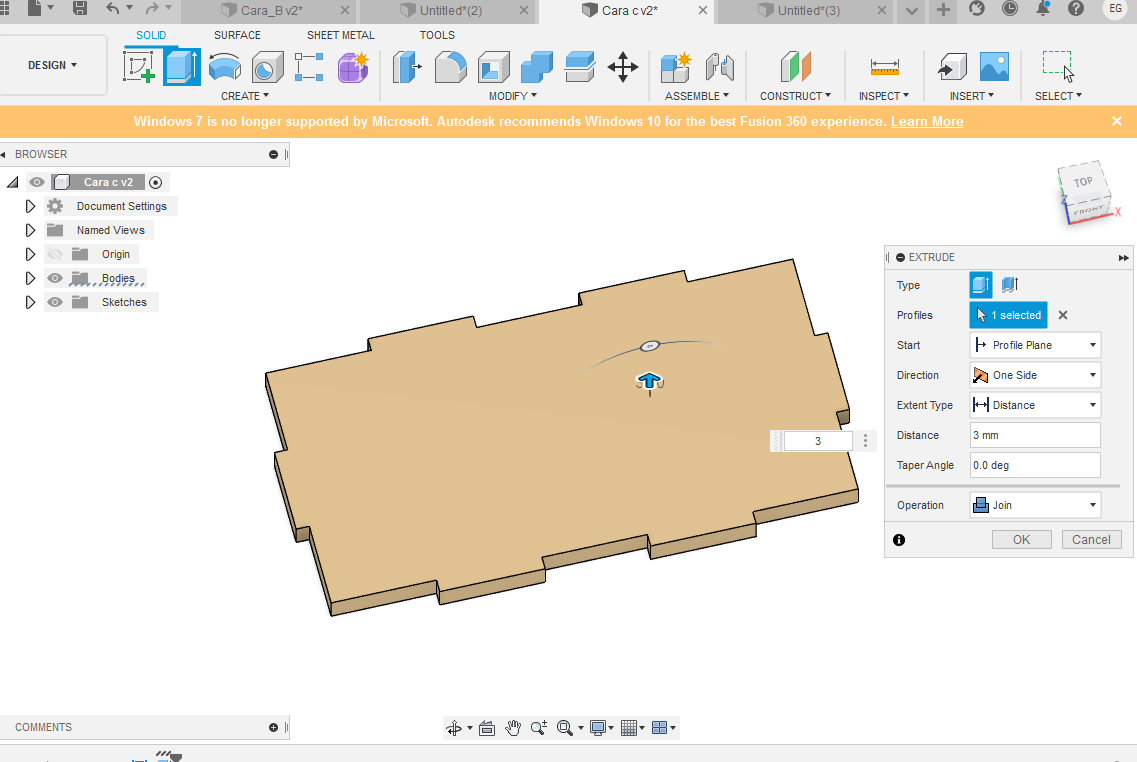This screenshot has height=762, width=1137.
Task: Select the Pan hand tool
Action: pyautogui.click(x=513, y=728)
